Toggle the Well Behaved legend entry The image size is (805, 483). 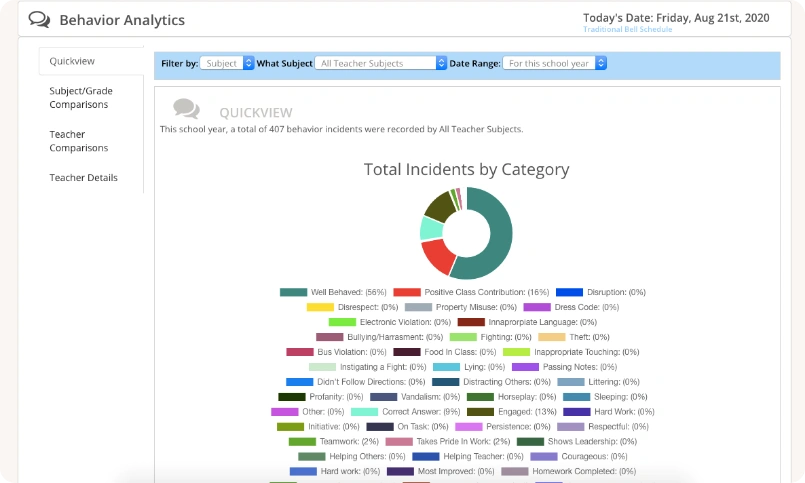click(x=333, y=292)
